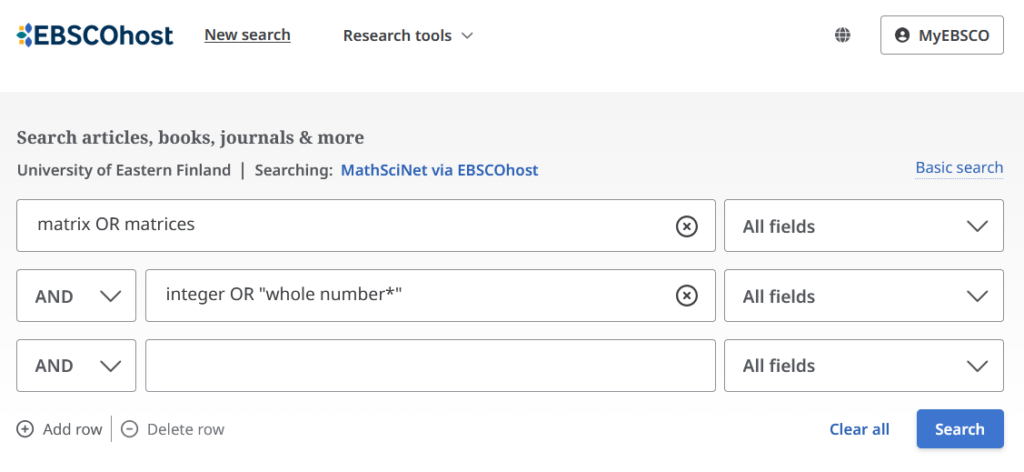Screen dimensions: 1024x472
Task: Open the MyEBSCO account button
Action: pyautogui.click(x=942, y=35)
